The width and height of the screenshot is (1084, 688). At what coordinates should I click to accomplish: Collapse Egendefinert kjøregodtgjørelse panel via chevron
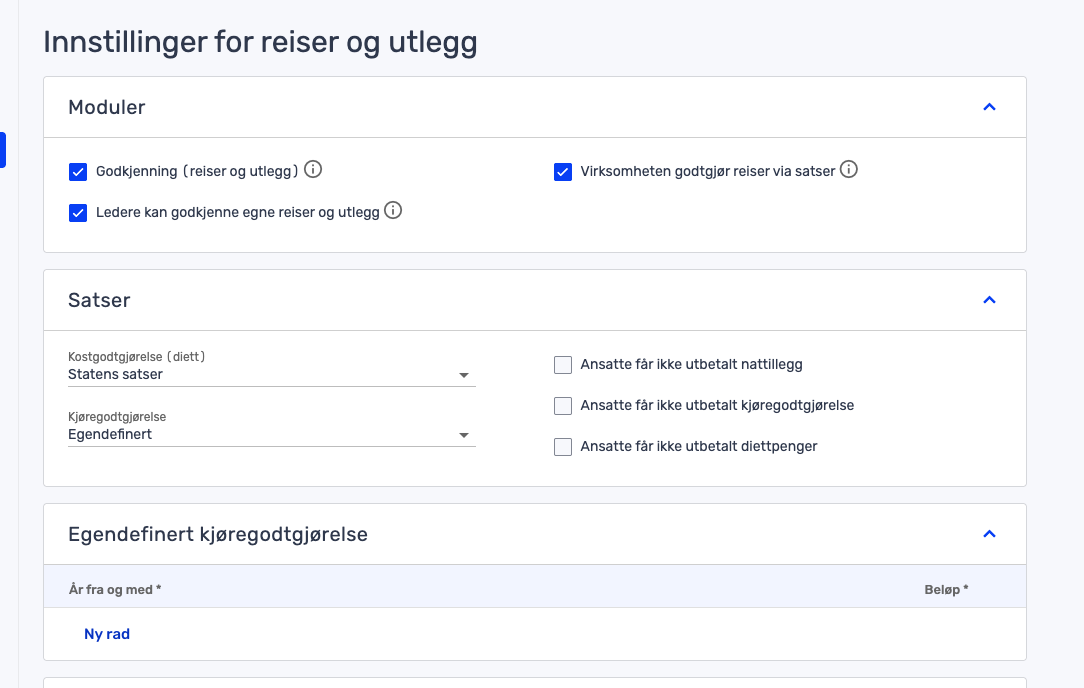tap(989, 534)
